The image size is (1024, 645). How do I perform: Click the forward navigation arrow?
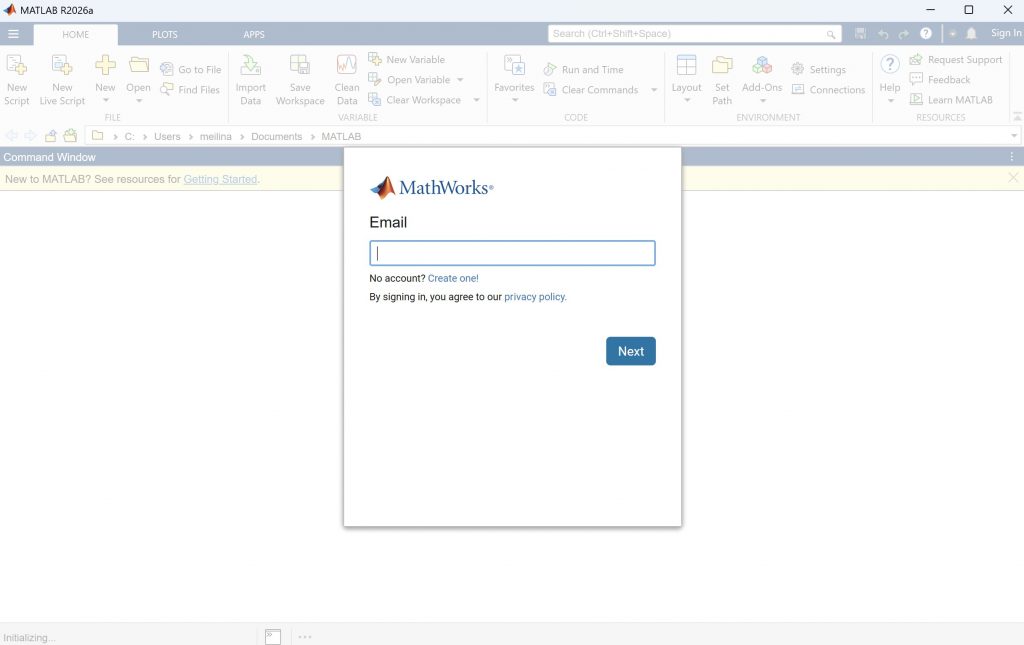coord(30,136)
